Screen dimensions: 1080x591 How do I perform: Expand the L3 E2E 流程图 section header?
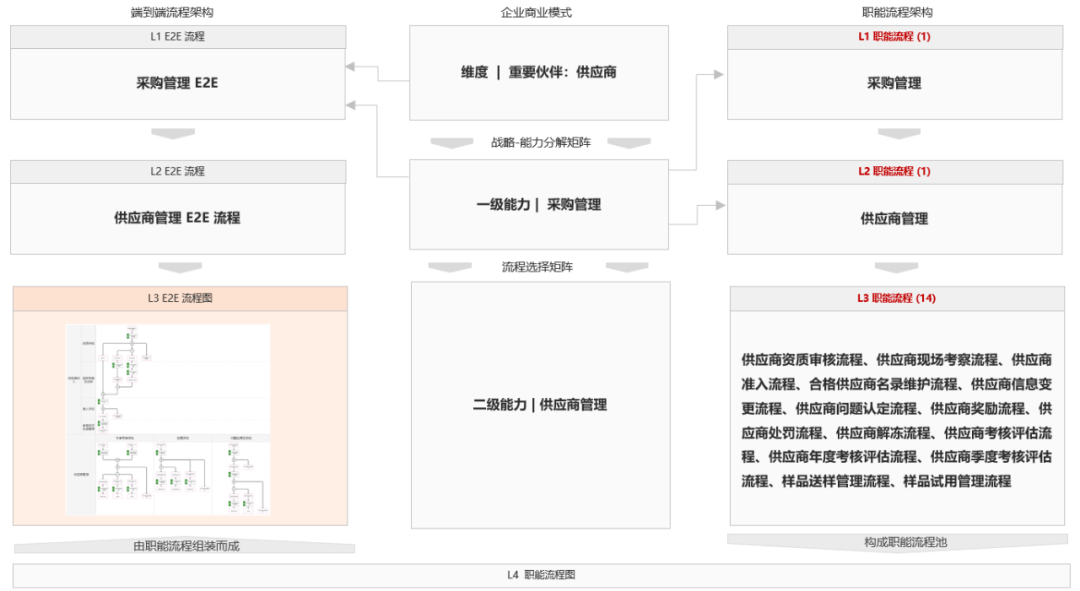pos(182,297)
